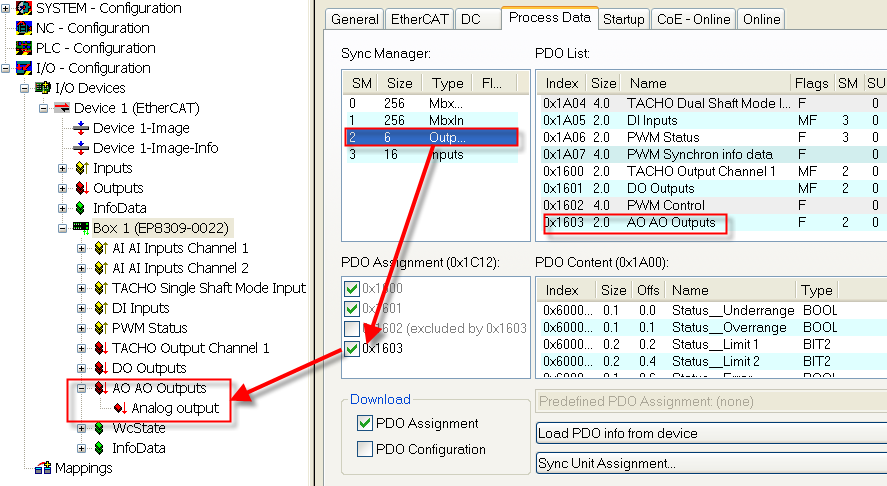Click the Index column header in PDO List
Screen dimensions: 887x486
(x=562, y=84)
